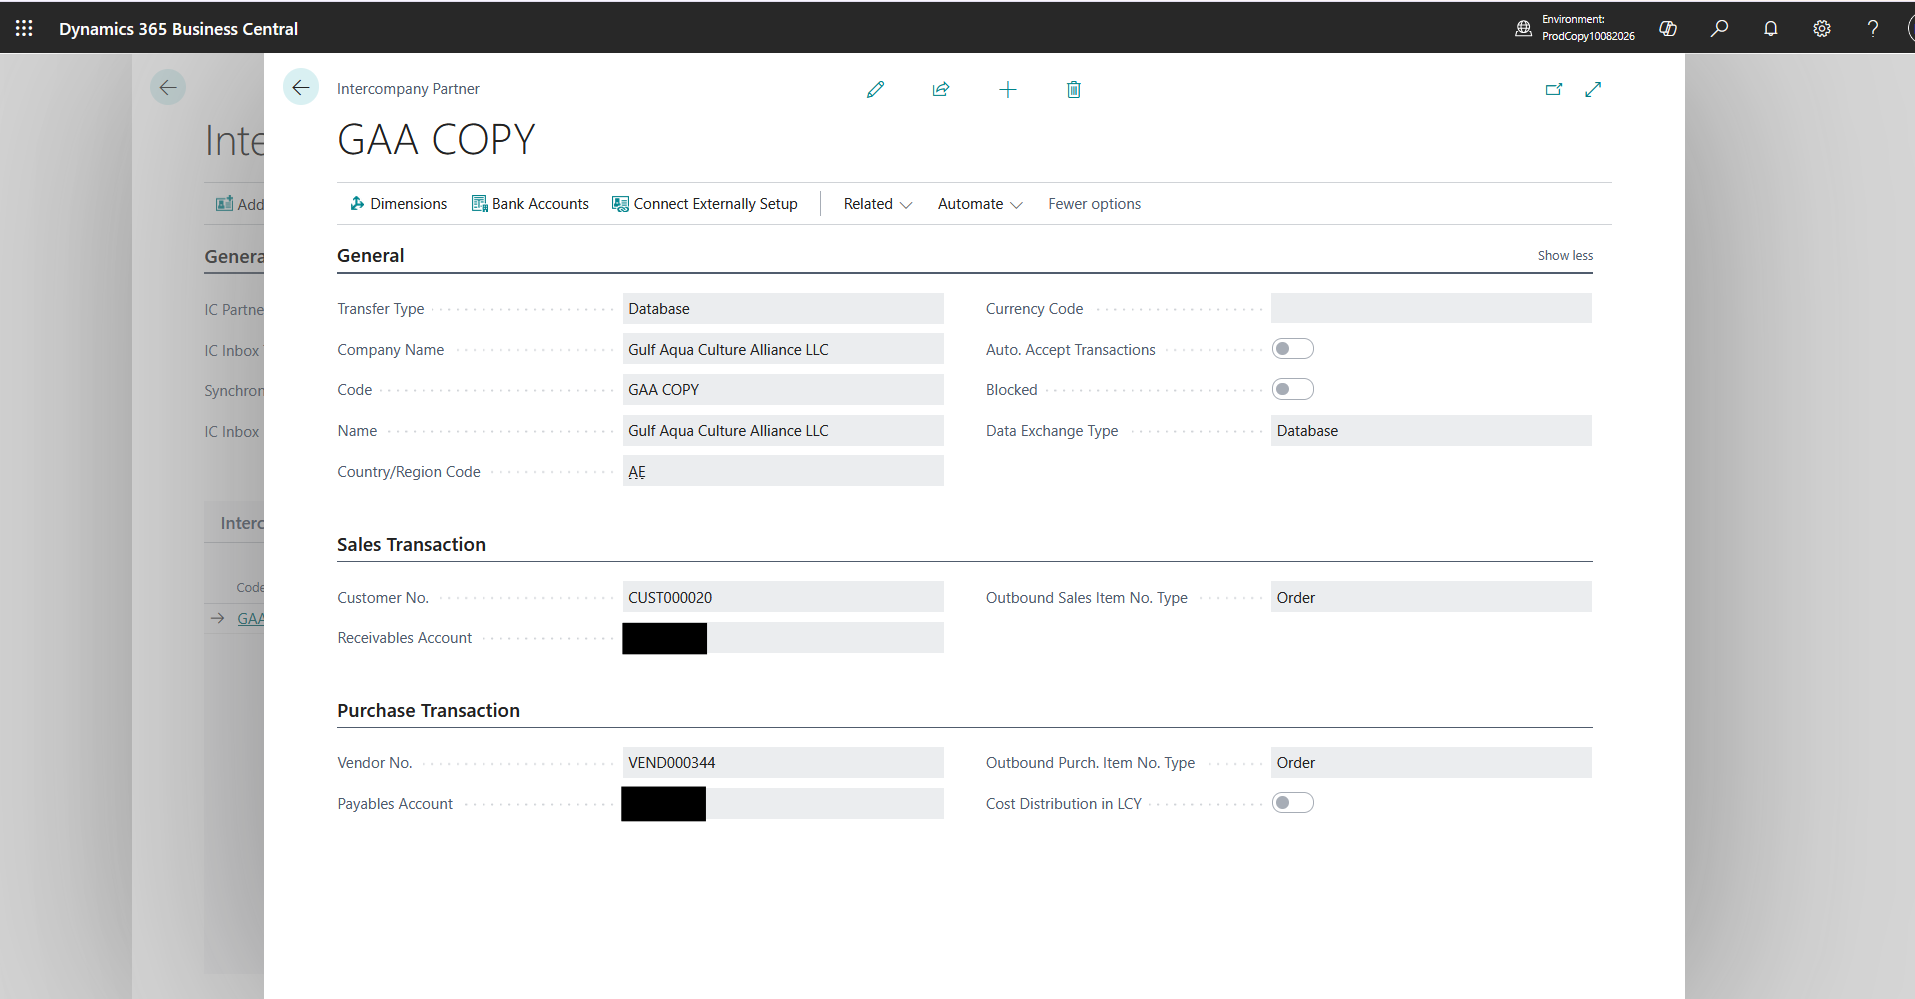Open the app launcher waffle menu
This screenshot has height=999, width=1915.
[24, 28]
